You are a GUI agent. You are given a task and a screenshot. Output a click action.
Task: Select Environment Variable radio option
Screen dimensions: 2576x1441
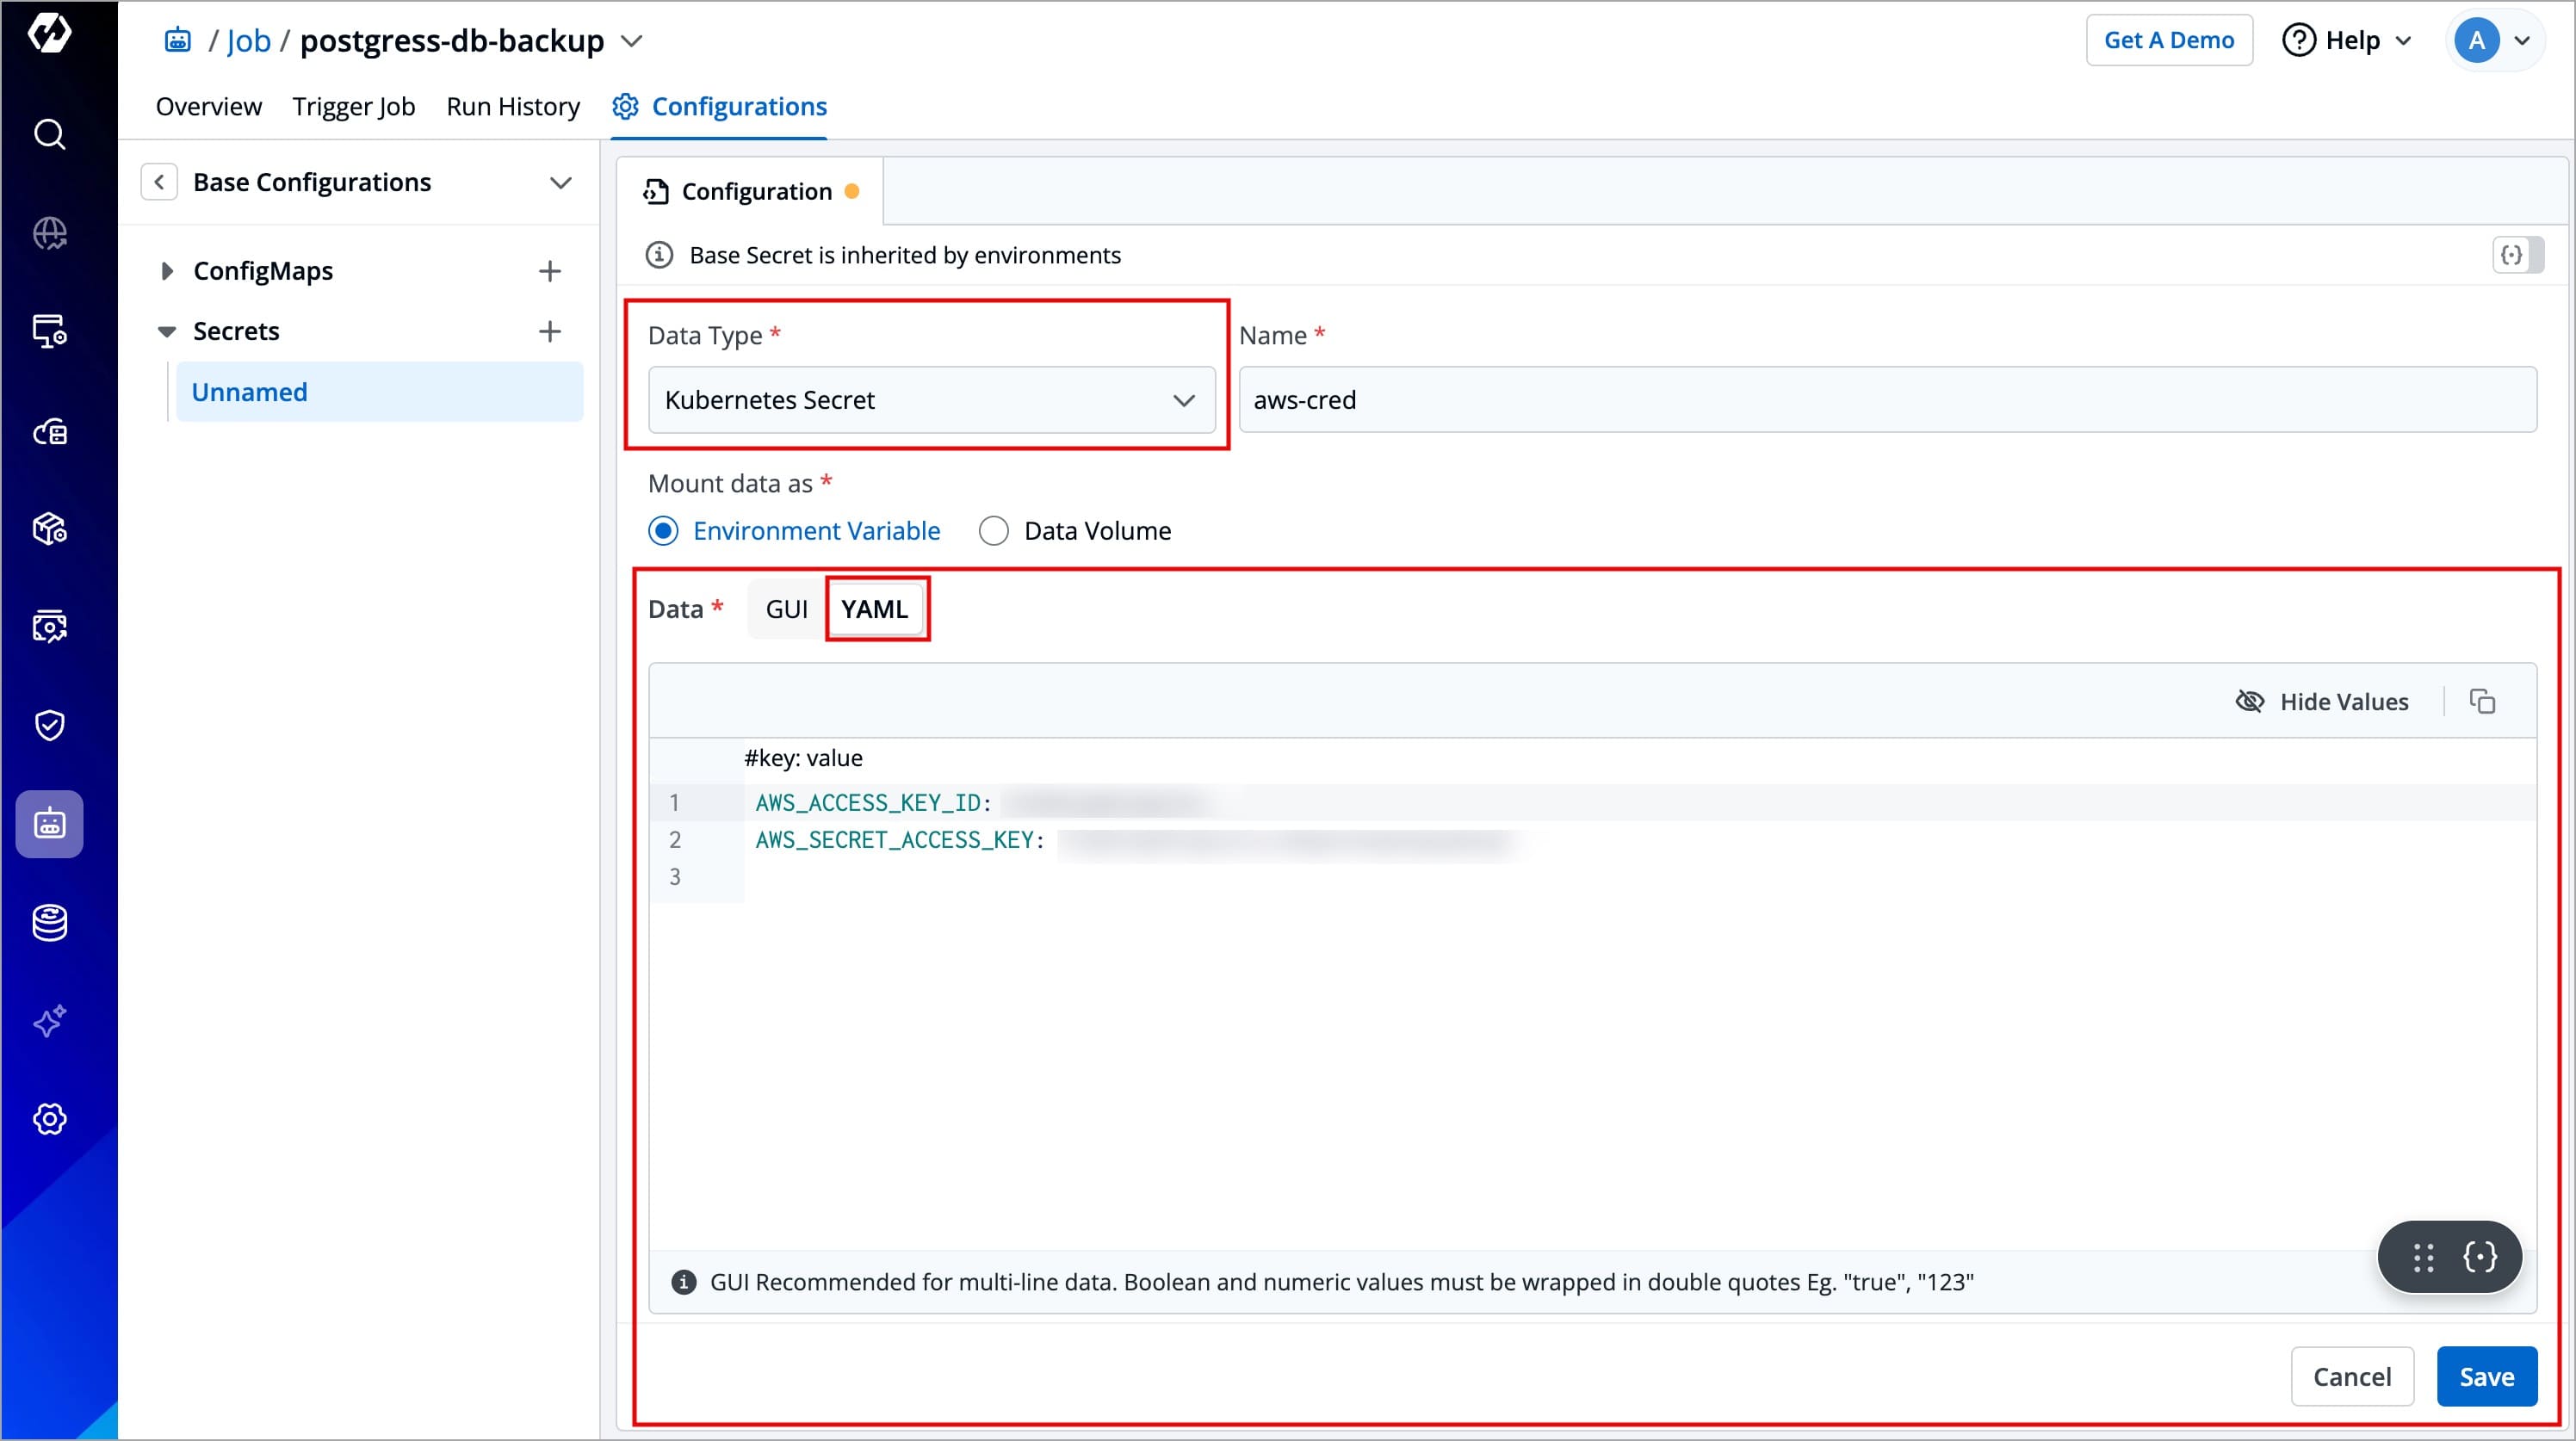(x=663, y=531)
